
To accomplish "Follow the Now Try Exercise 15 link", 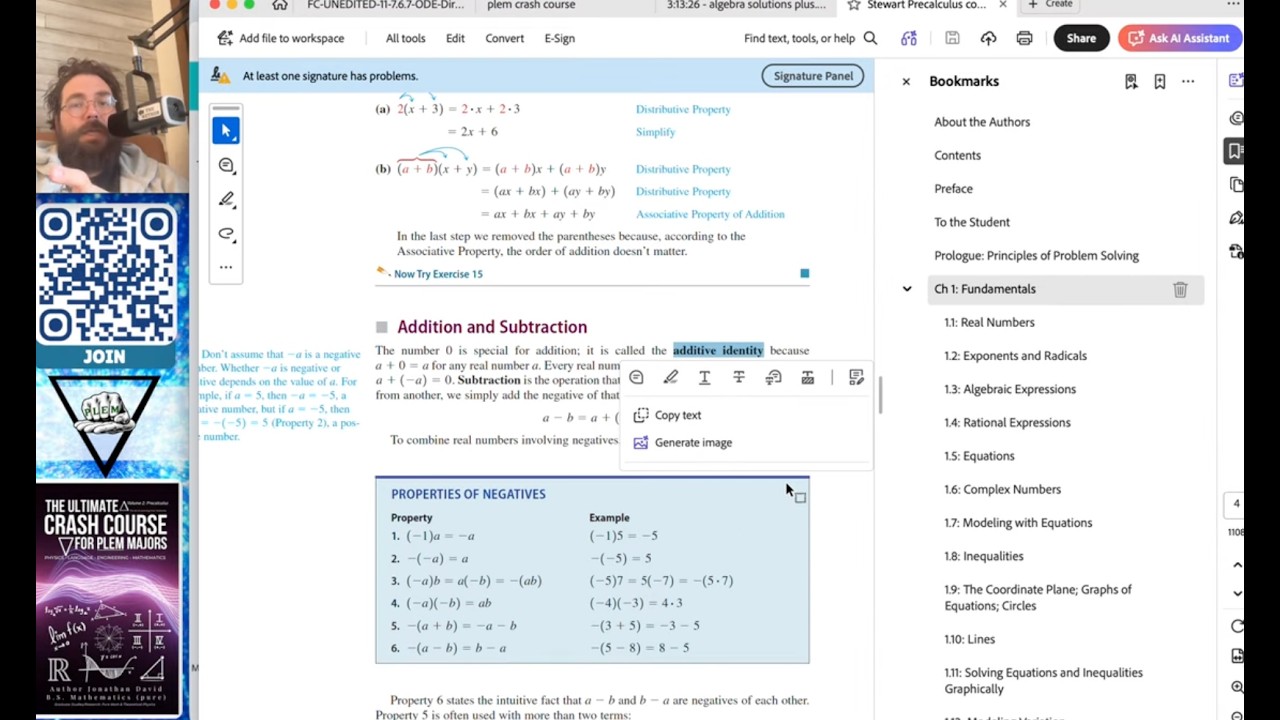I will pyautogui.click(x=438, y=274).
